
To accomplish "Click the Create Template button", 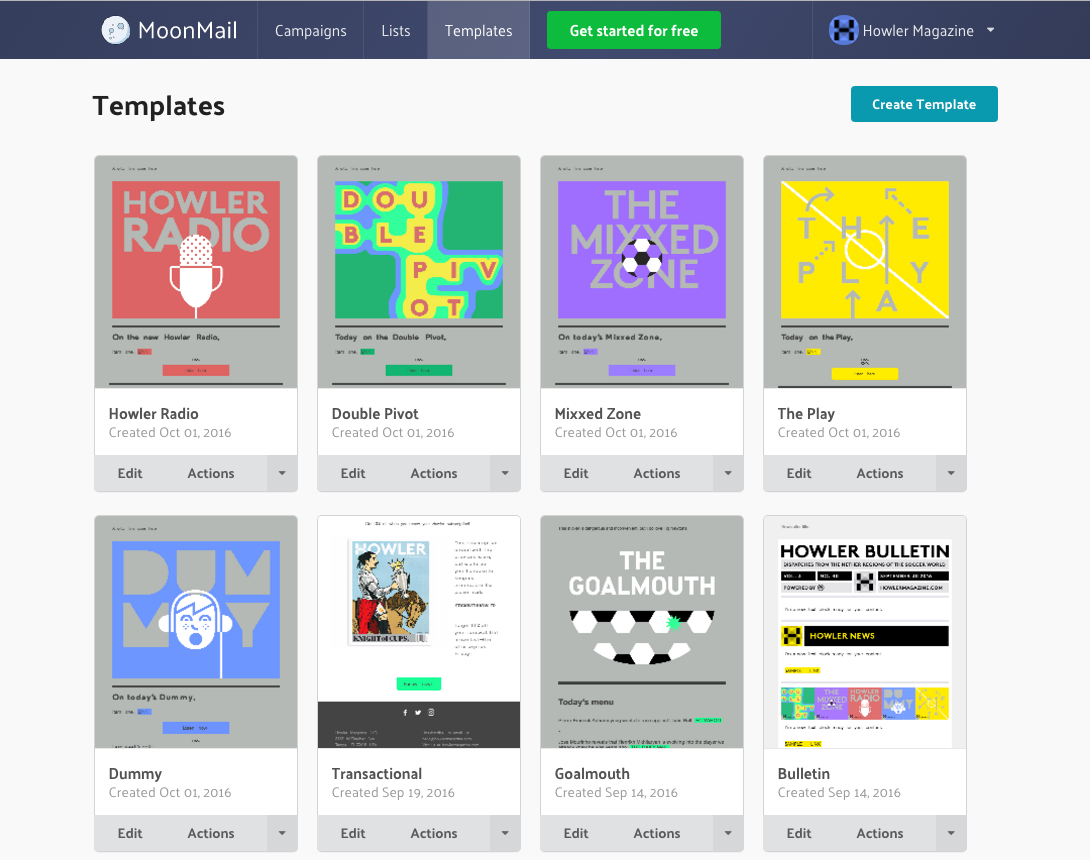I will pos(924,104).
